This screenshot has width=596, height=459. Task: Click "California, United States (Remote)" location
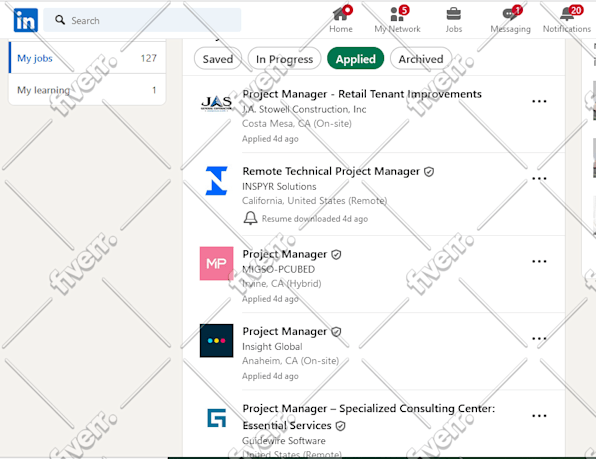(x=314, y=201)
